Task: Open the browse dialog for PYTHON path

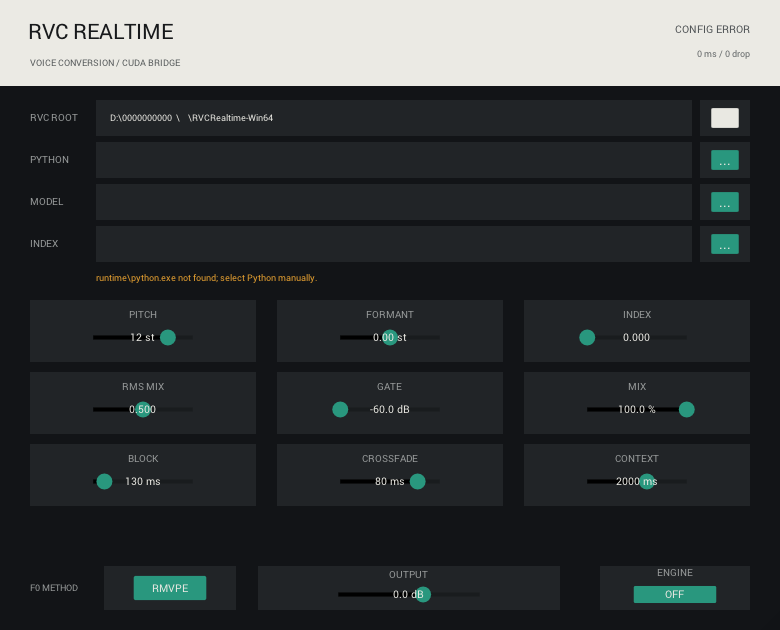Action: [725, 160]
